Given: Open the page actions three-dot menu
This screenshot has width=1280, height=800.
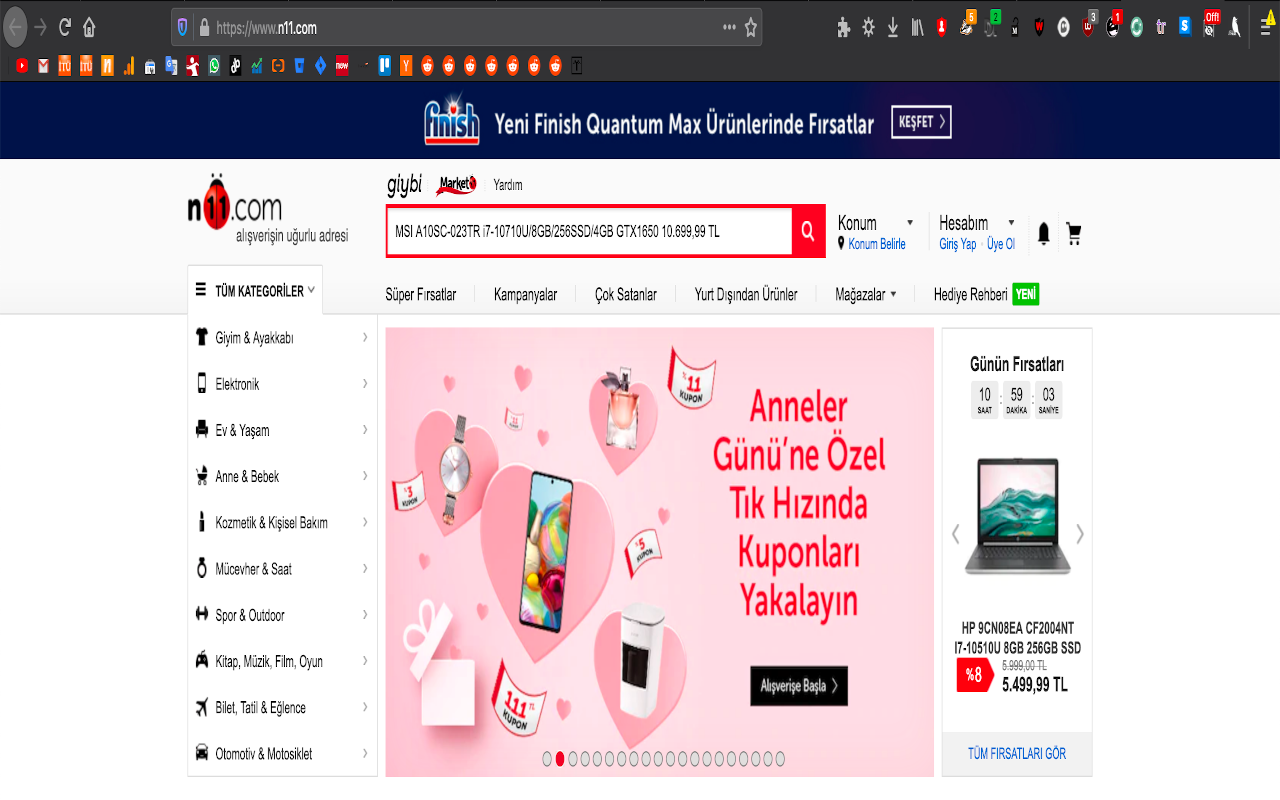Looking at the screenshot, I should [x=729, y=28].
